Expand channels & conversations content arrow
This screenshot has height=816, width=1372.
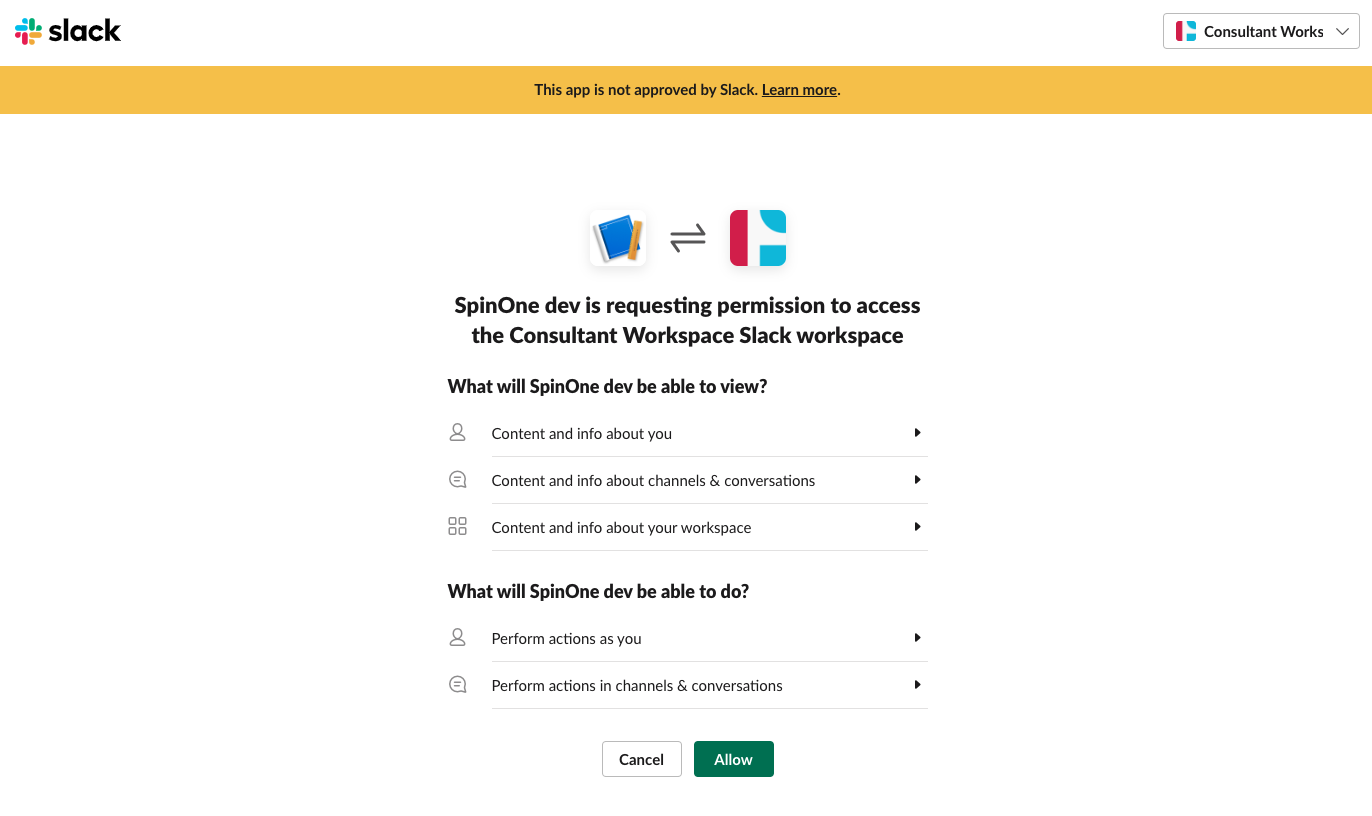[x=917, y=480]
